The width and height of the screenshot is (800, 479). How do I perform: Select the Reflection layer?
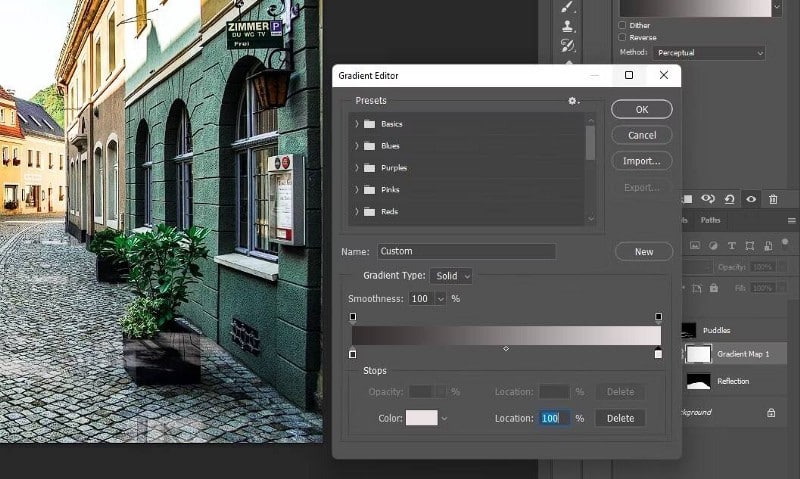(x=734, y=381)
